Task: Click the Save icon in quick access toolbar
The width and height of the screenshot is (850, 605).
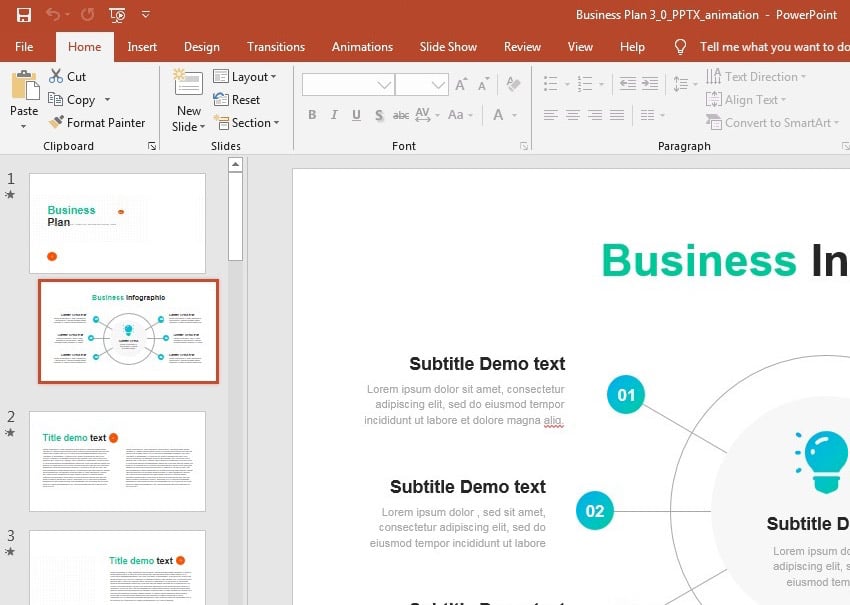Action: [23, 15]
